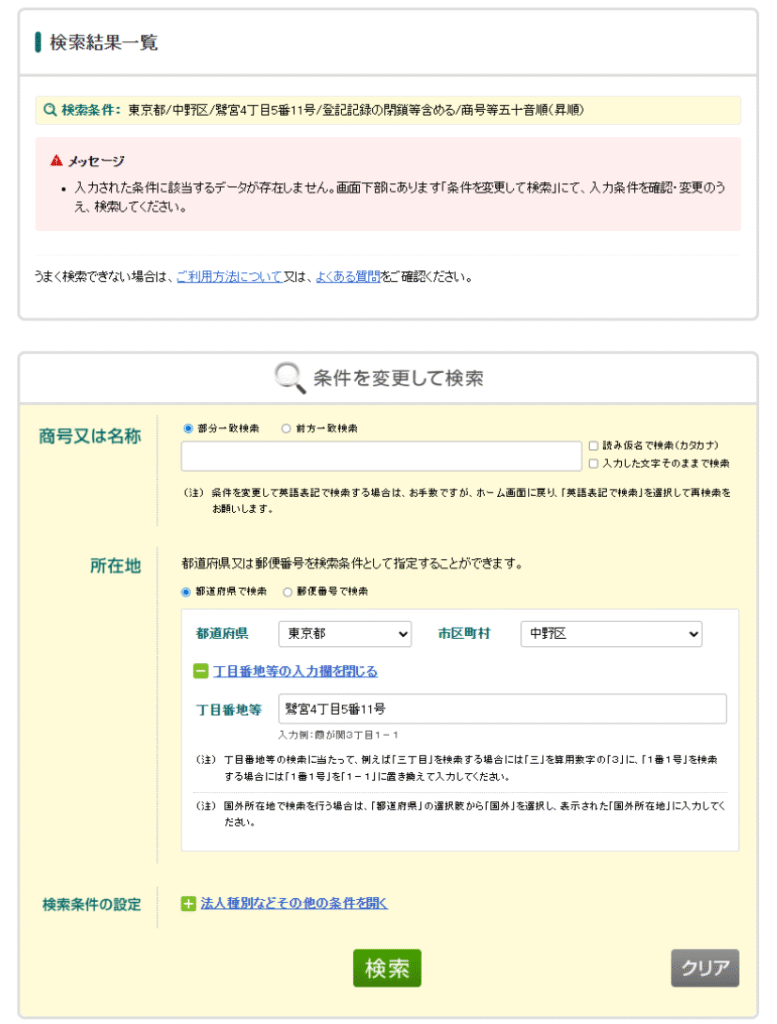Click the 入力例:霞が関3丁目1-1 hint text
Image resolution: width=777 pixels, height=1024 pixels.
[338, 735]
